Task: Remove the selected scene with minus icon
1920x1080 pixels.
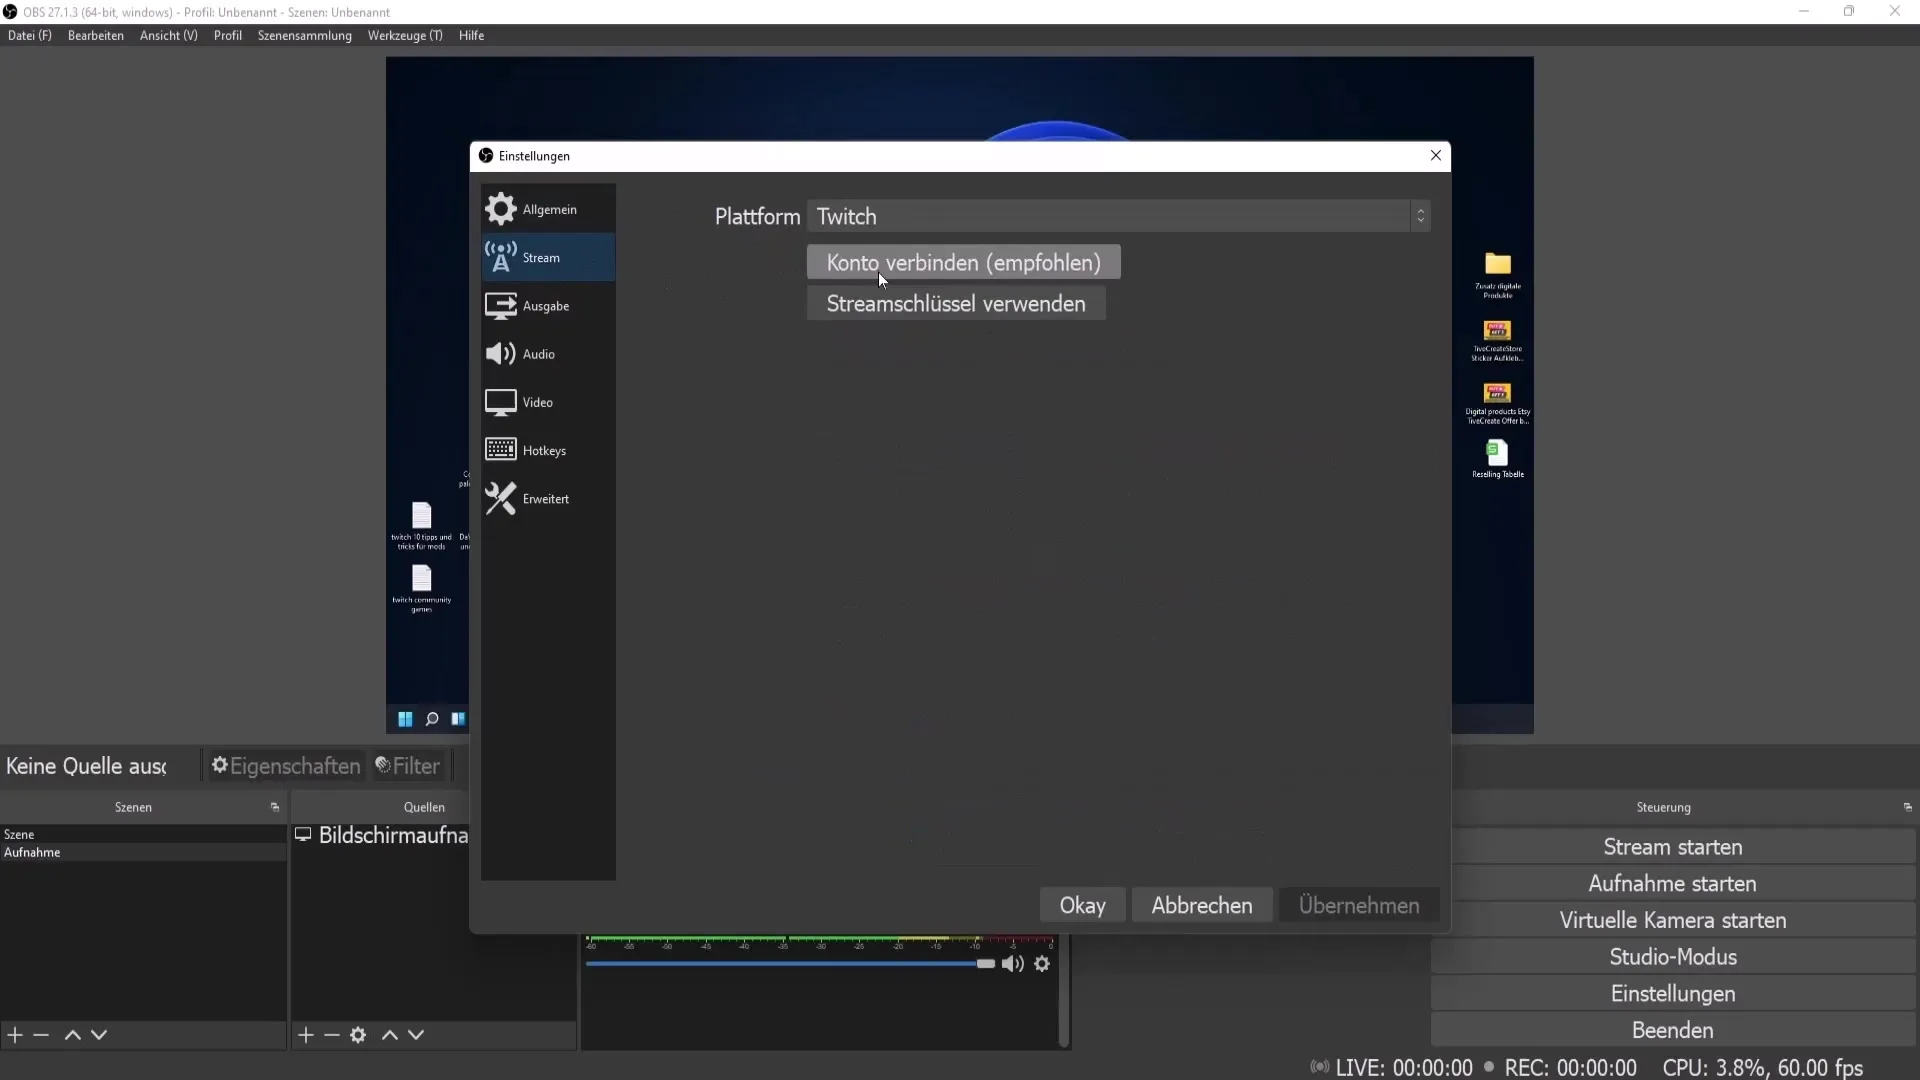Action: pyautogui.click(x=41, y=1035)
